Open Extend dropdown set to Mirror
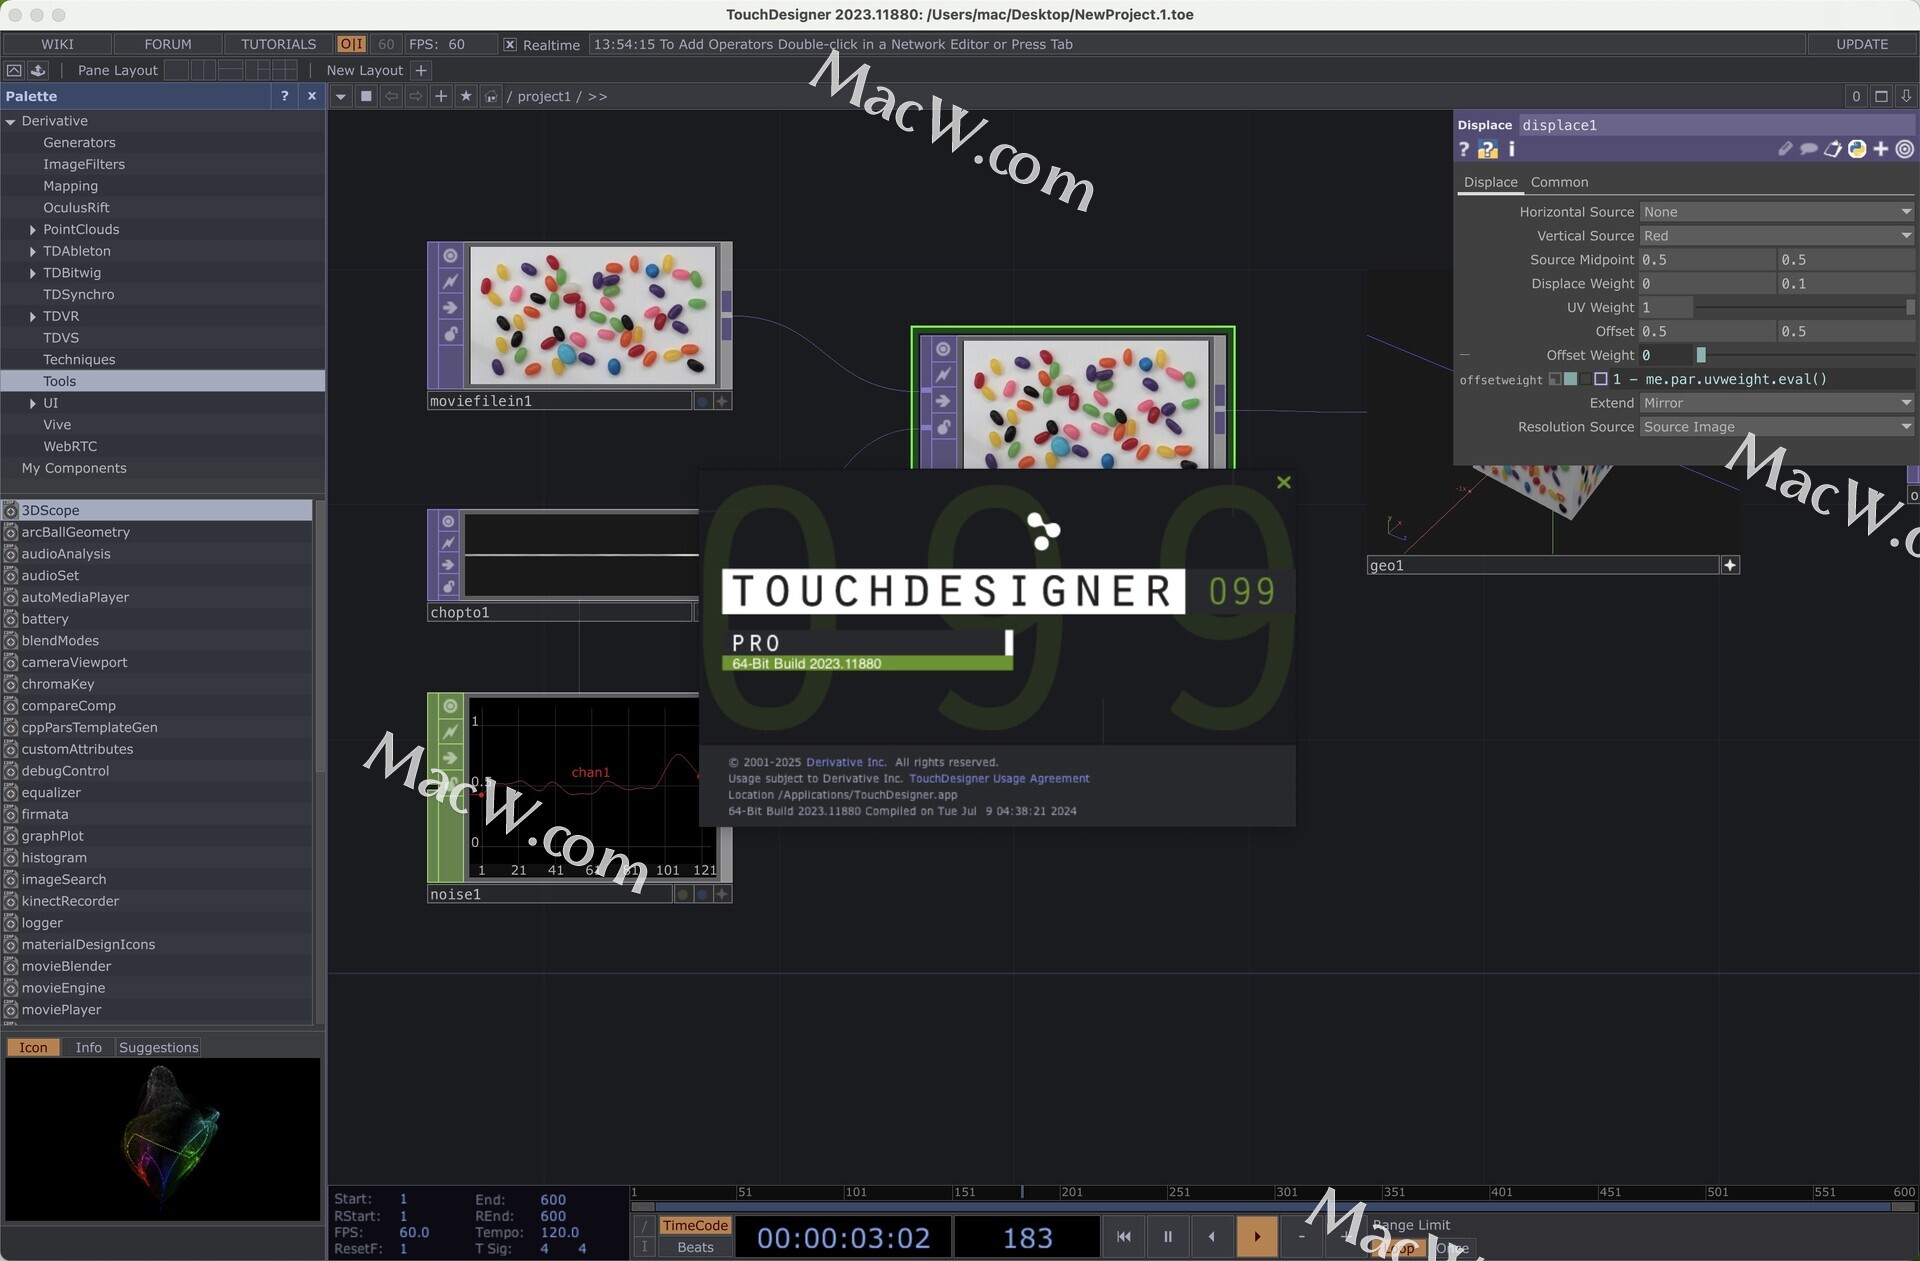Image resolution: width=1920 pixels, height=1261 pixels. point(1777,403)
